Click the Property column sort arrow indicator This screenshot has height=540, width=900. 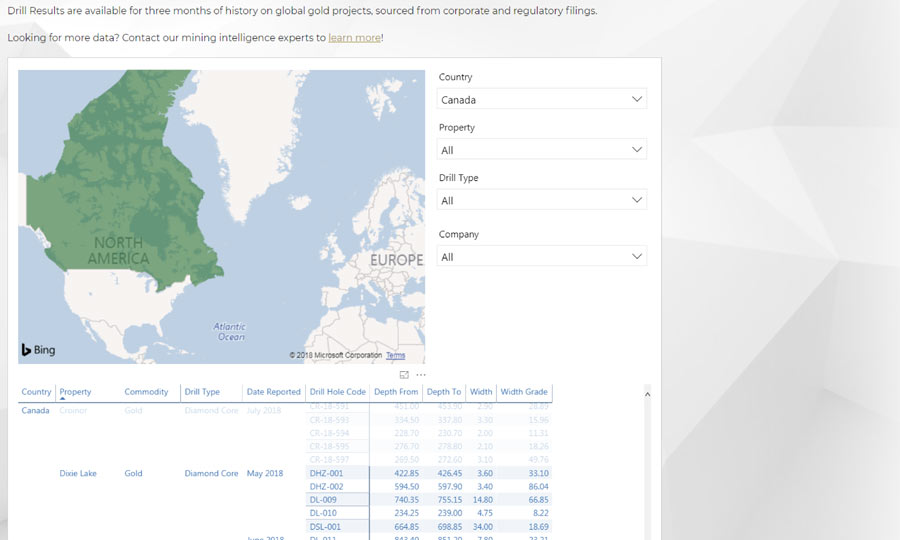[62, 399]
